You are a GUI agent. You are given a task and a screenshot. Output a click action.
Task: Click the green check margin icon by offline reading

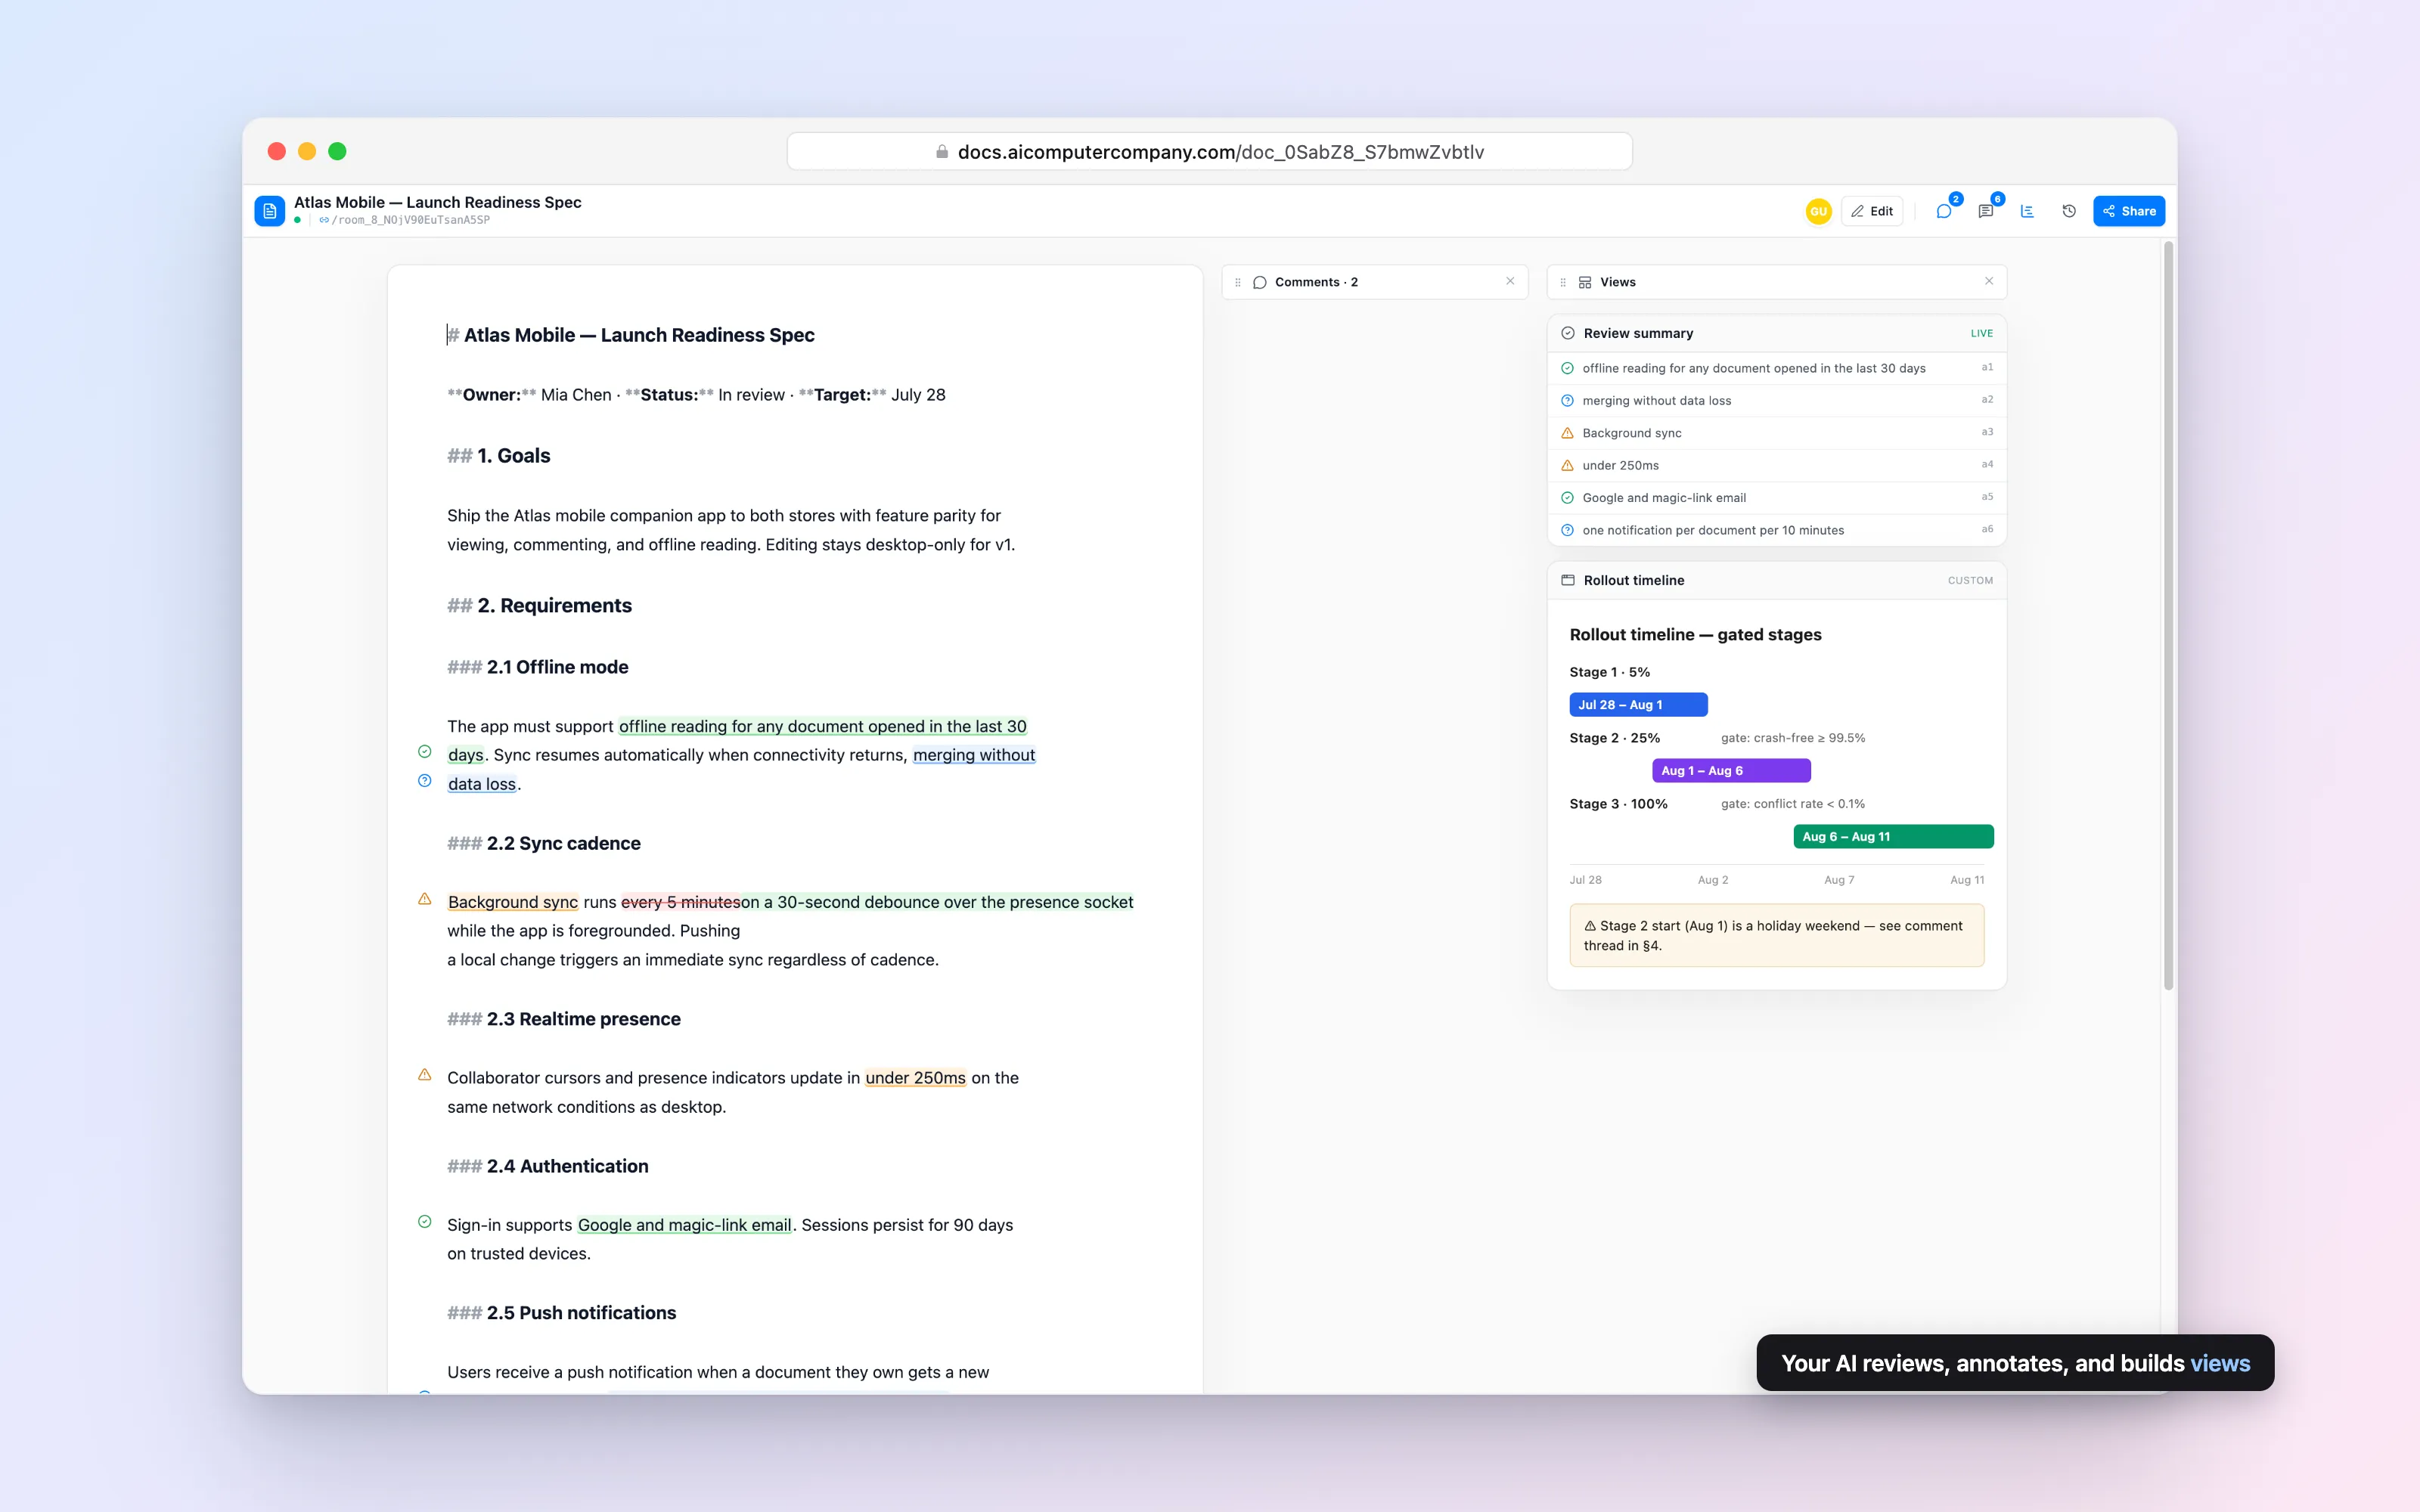coord(425,752)
